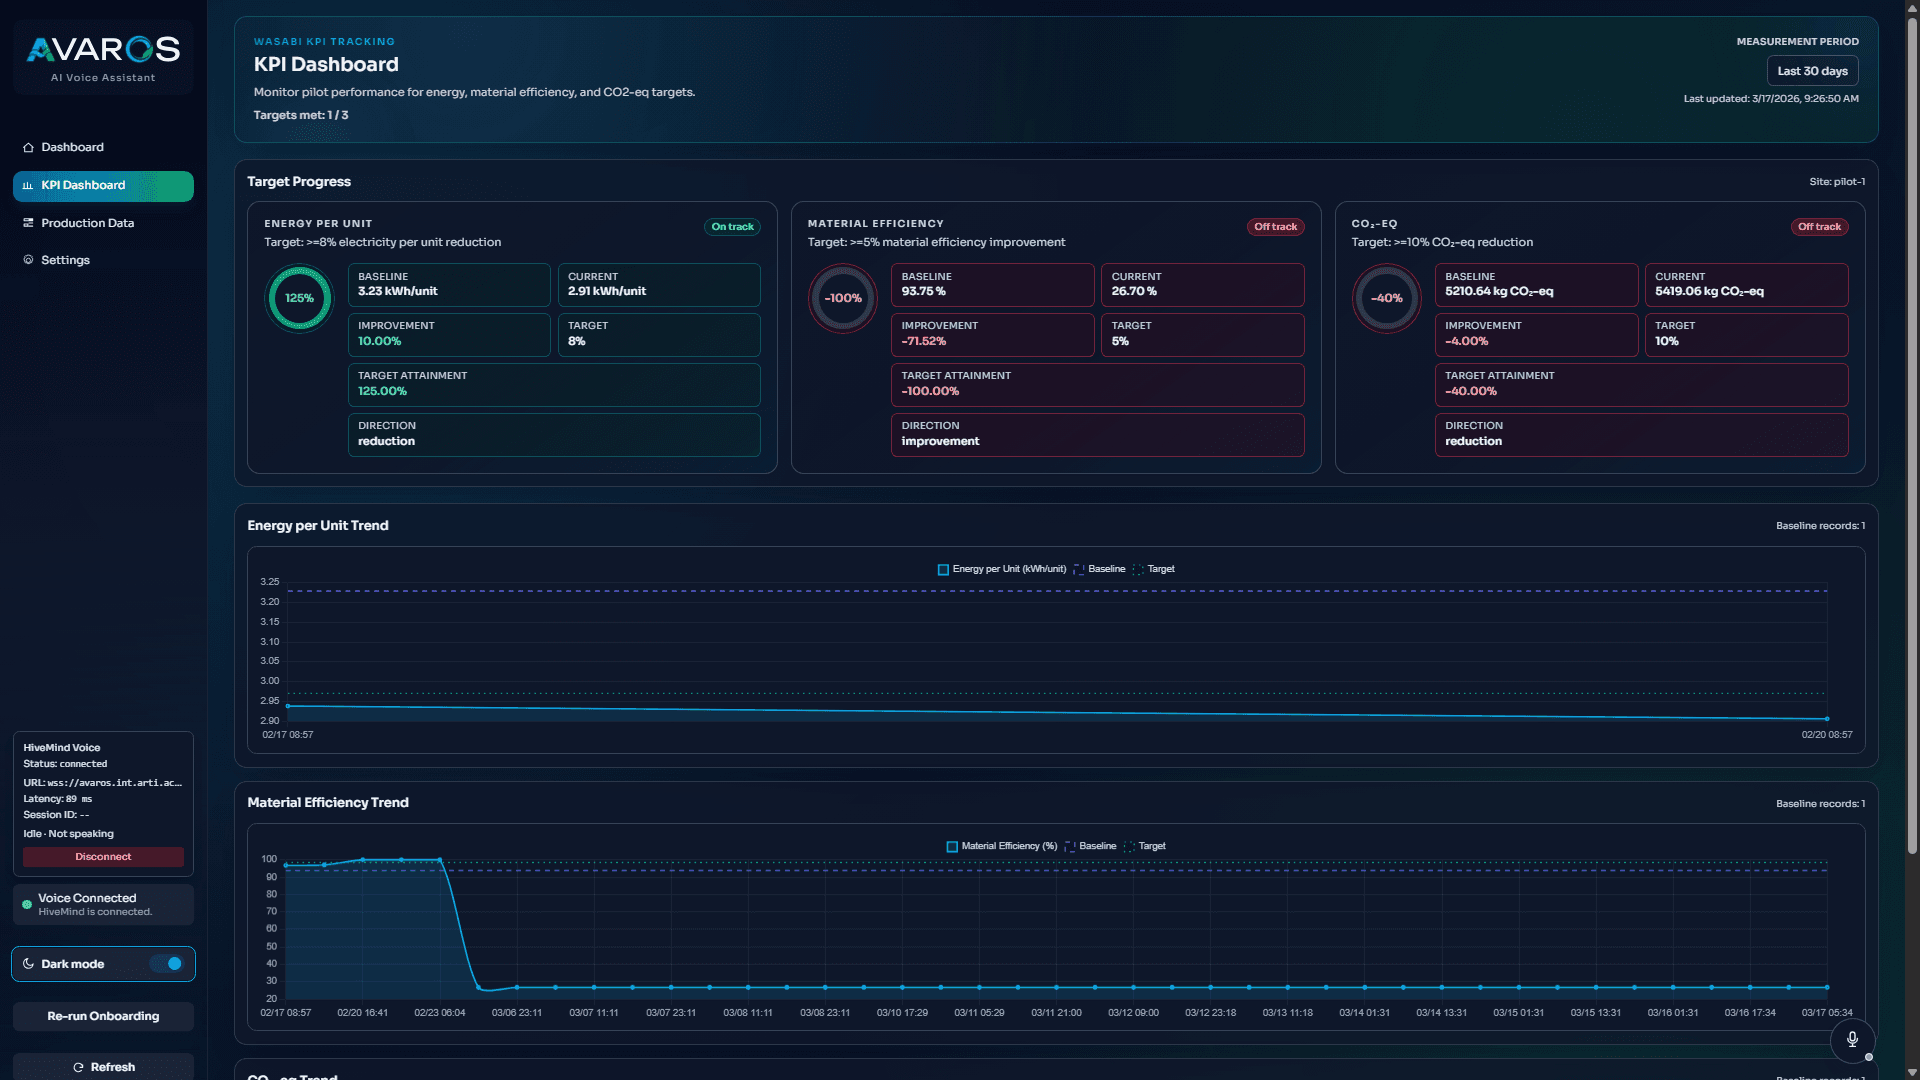Hide the Baseline series in Material Efficiency chart
Screen dimensions: 1920x1080
[1090, 846]
